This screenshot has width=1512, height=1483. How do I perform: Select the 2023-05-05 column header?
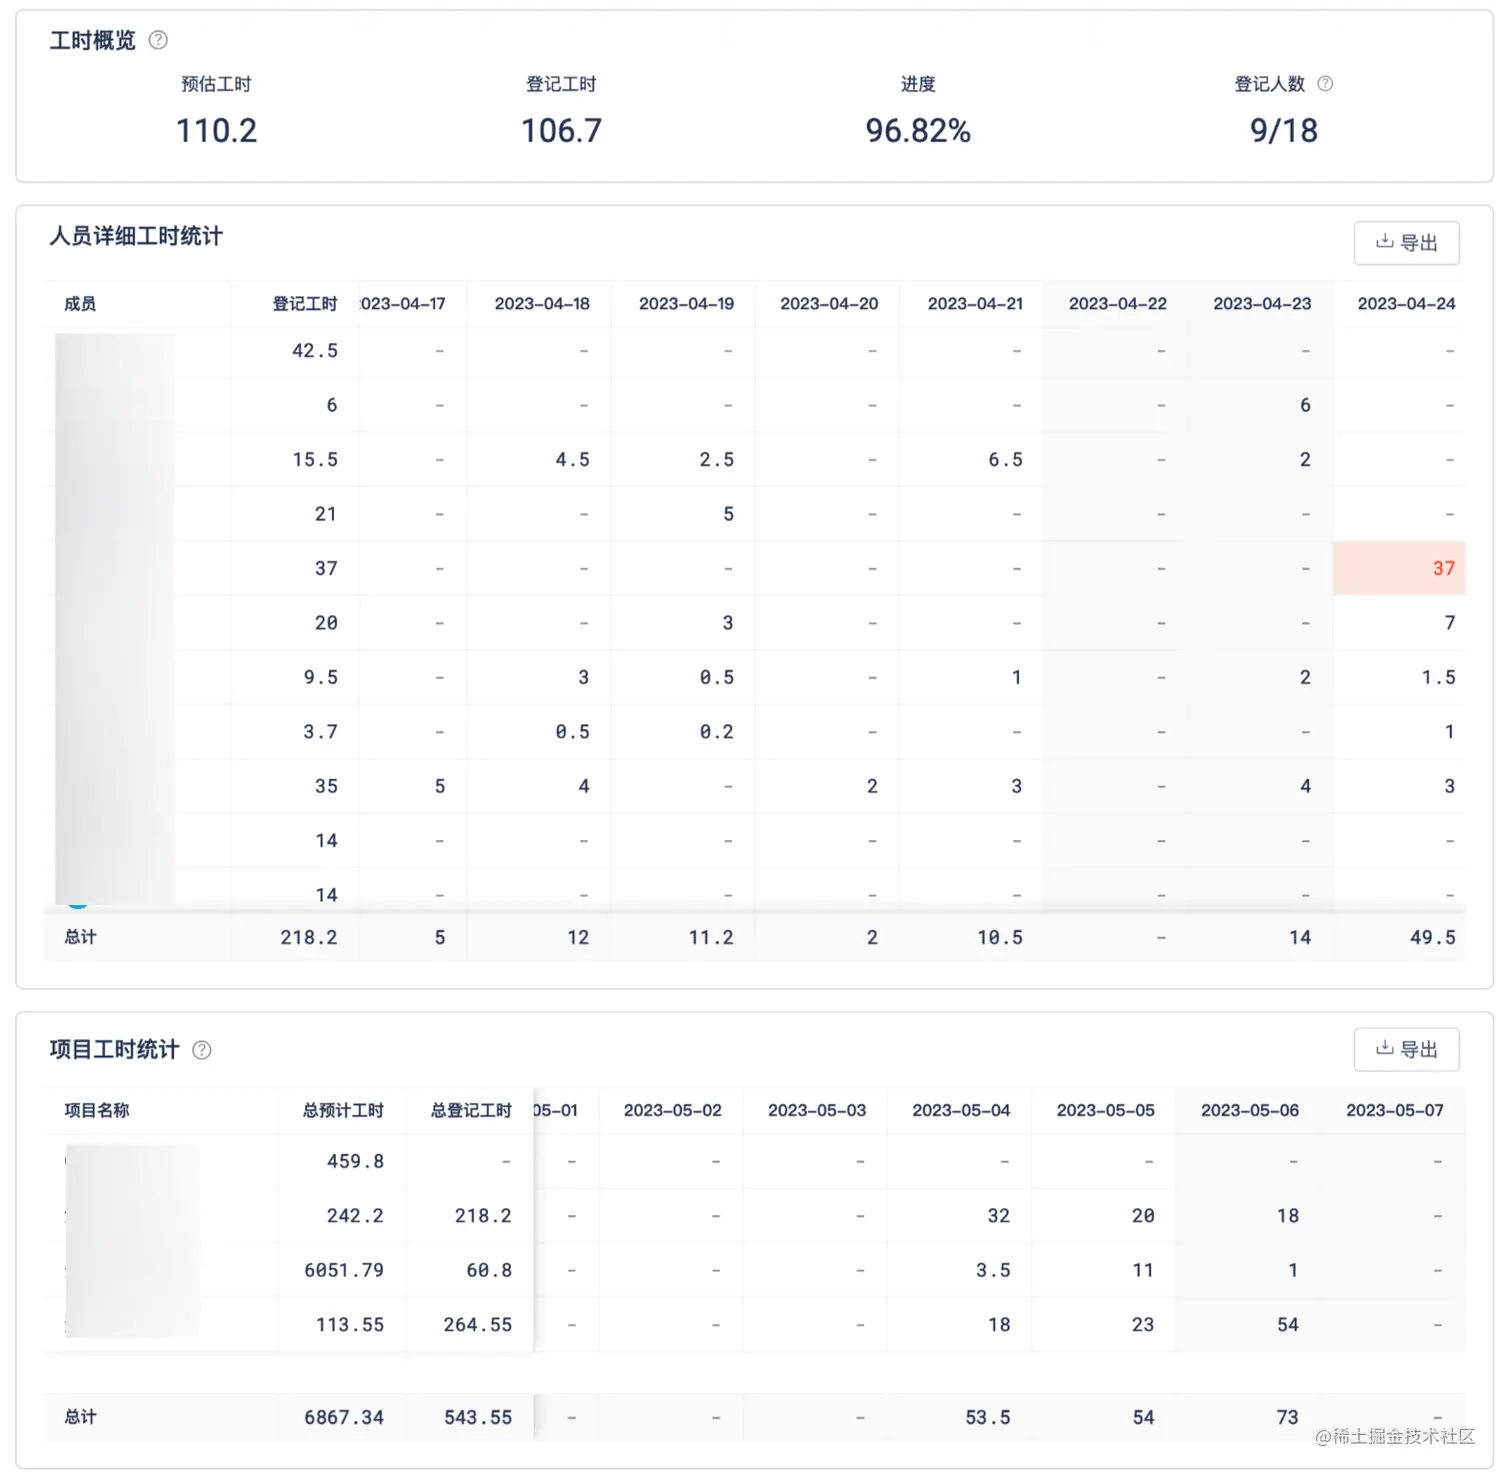[1106, 1111]
